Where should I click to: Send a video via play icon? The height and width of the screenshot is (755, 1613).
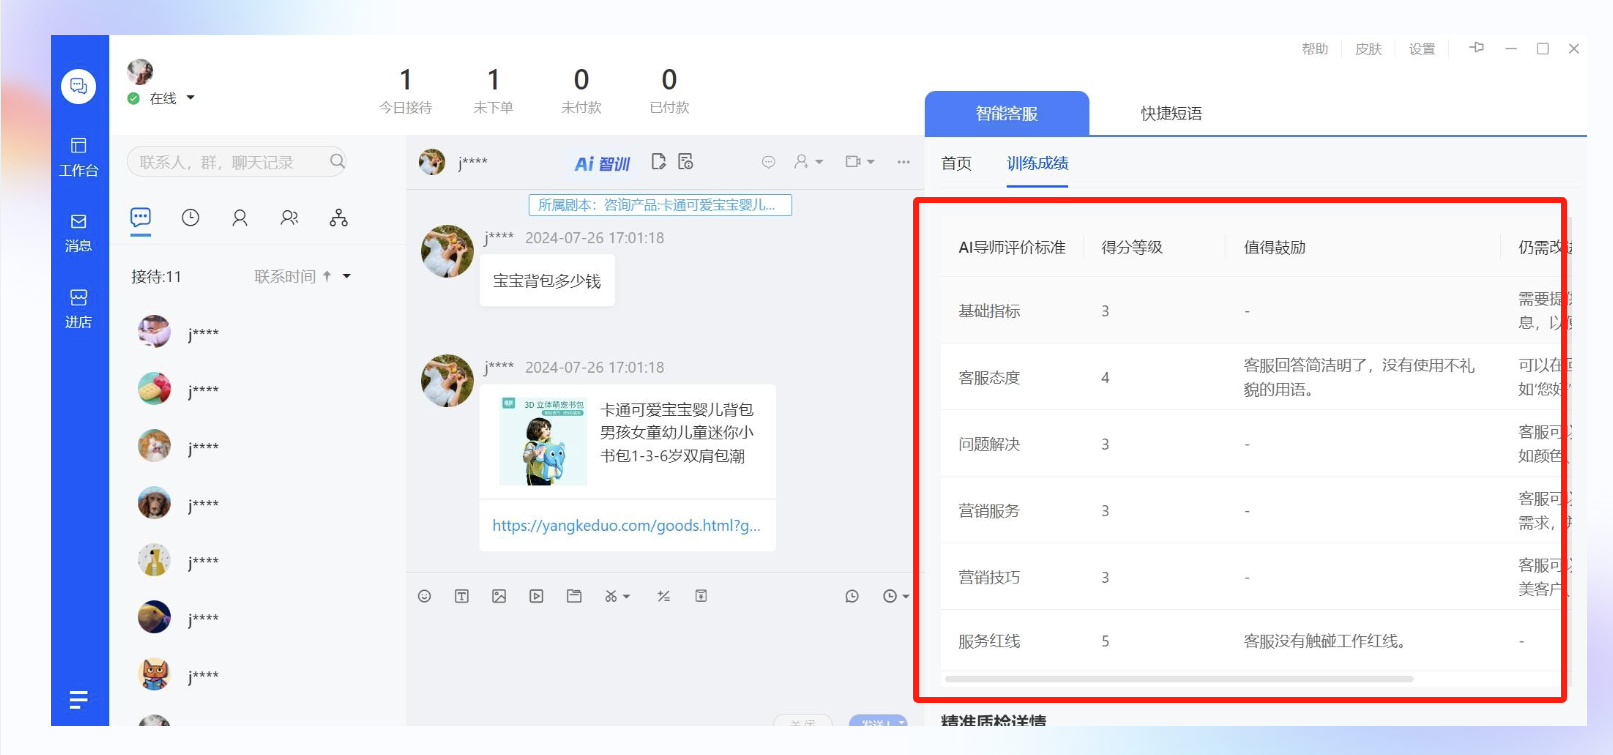(x=536, y=596)
